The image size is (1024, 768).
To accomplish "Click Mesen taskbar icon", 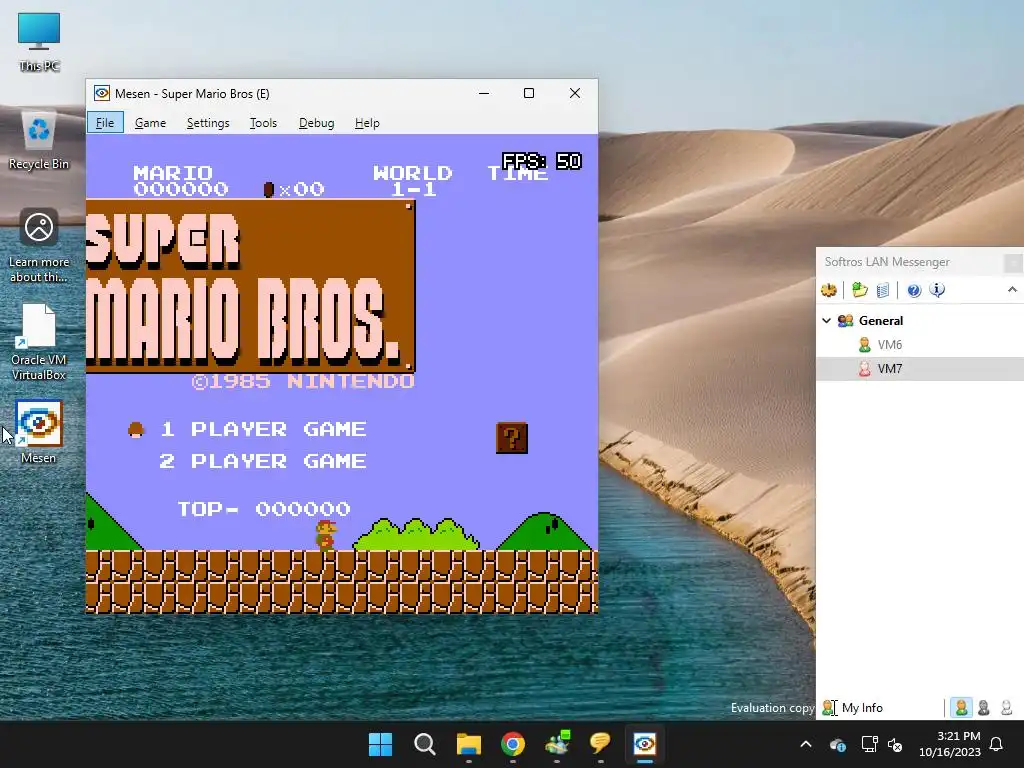I will coord(645,744).
